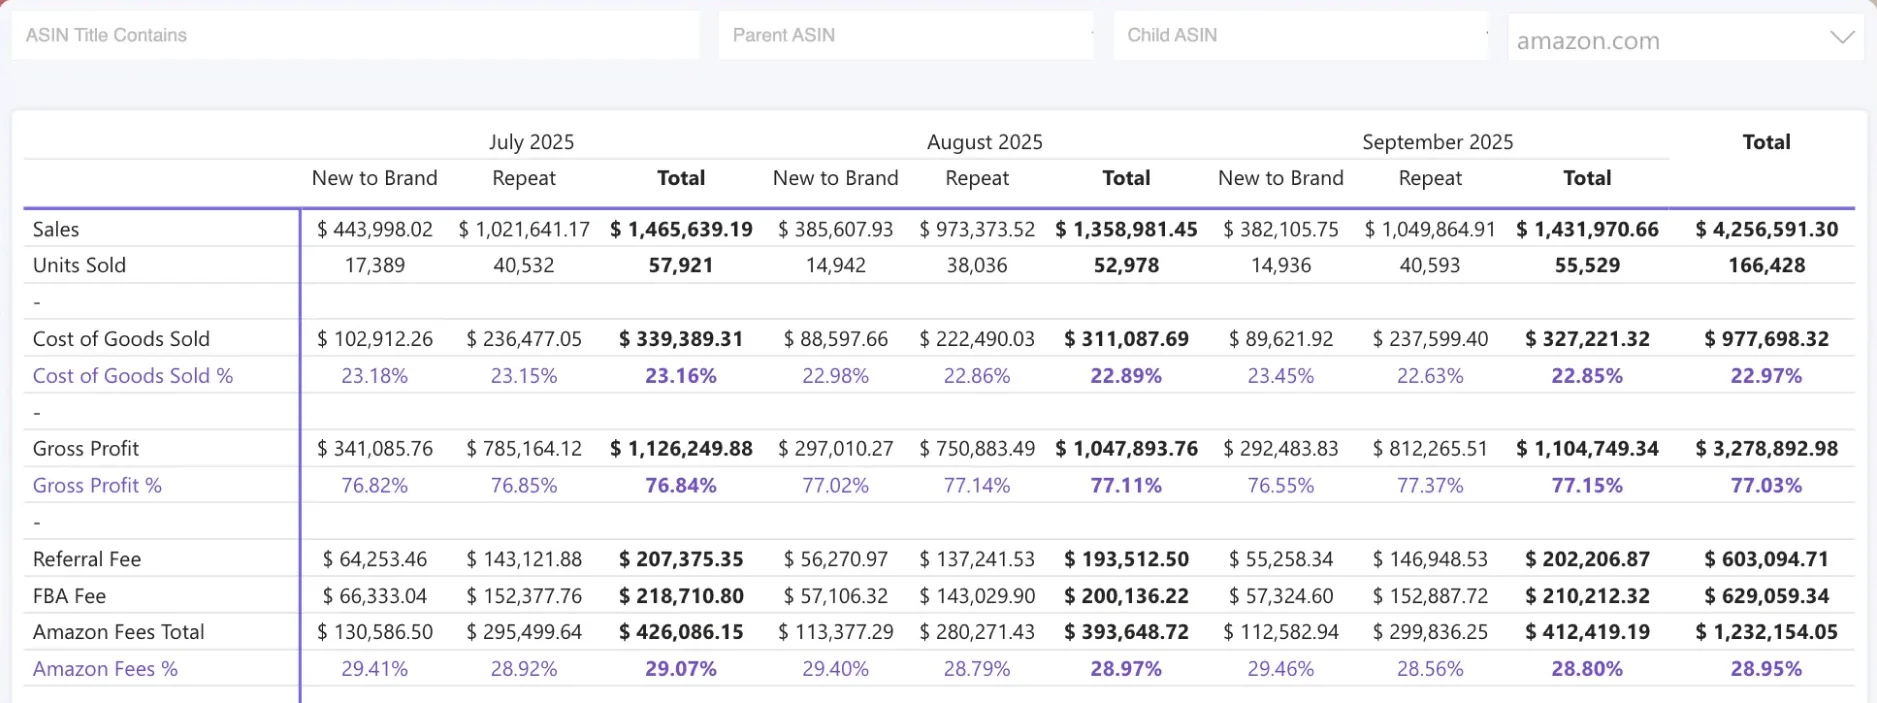Focus the Child ASIN filter field

click(x=1301, y=35)
